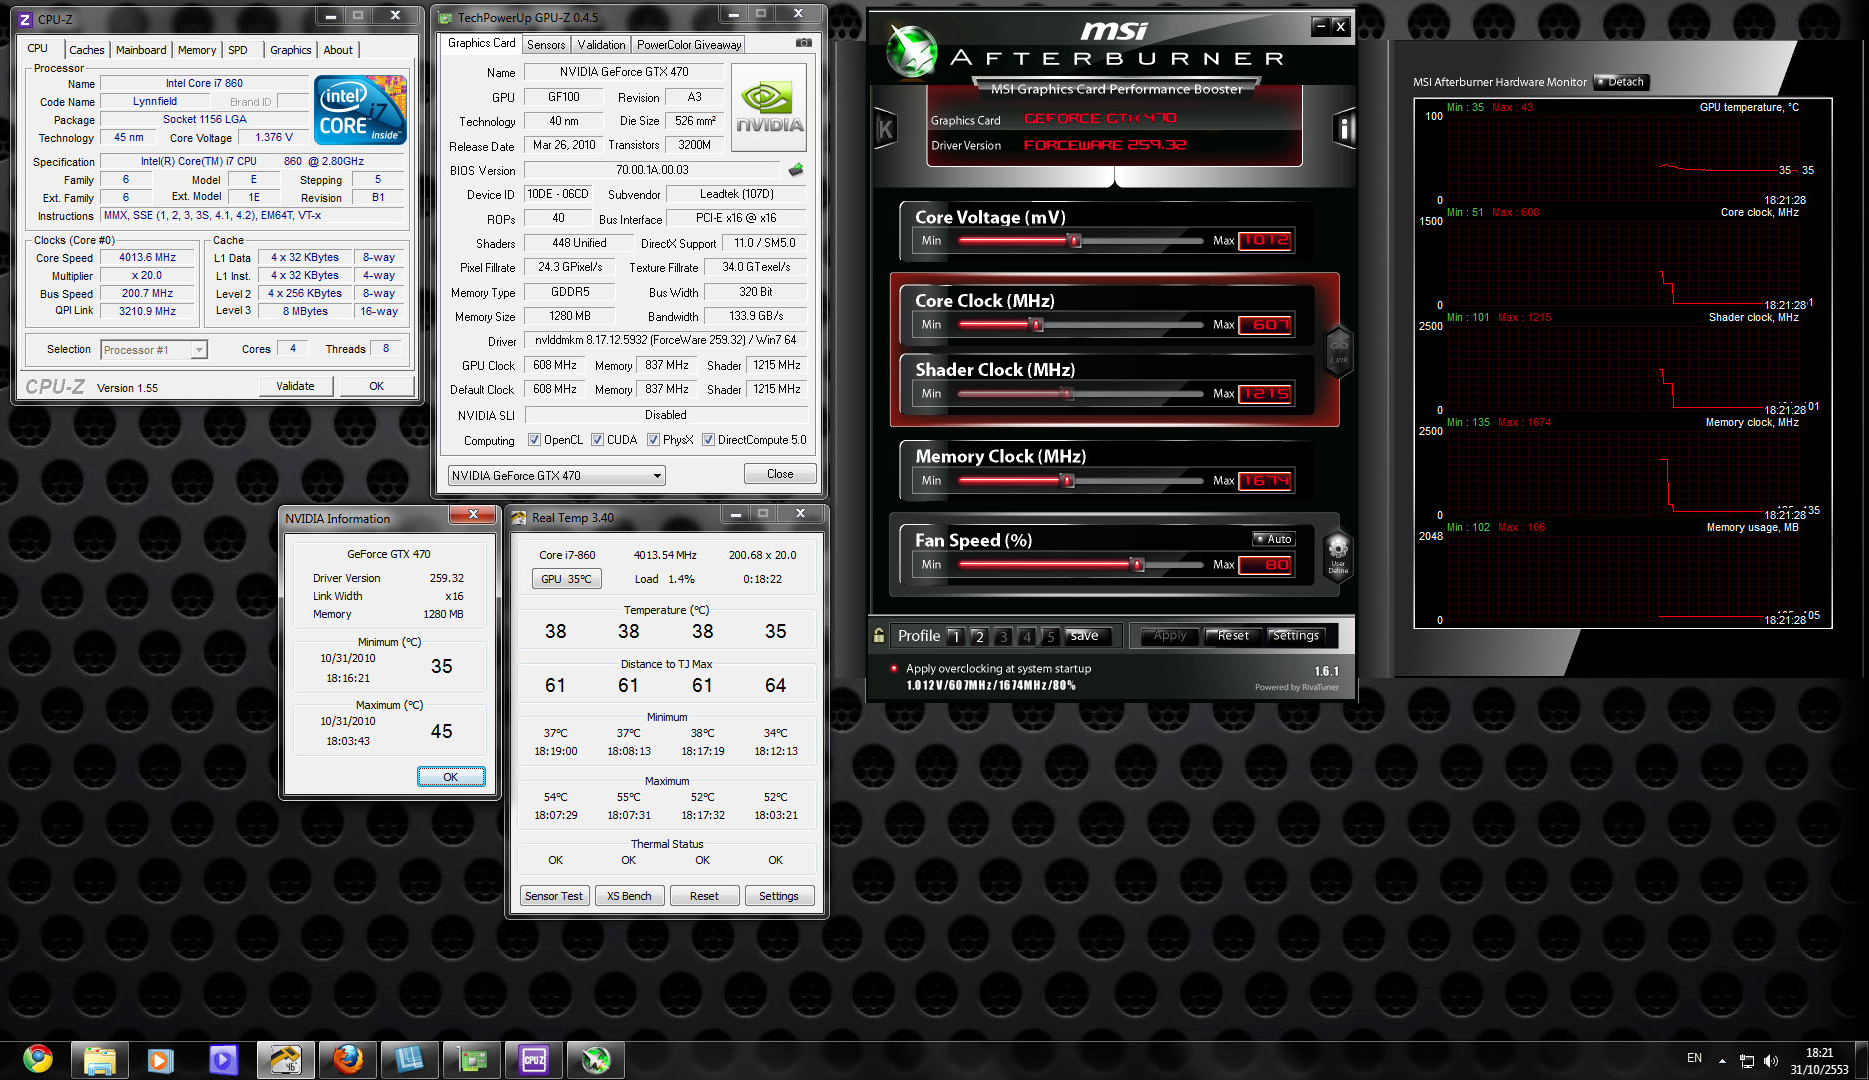Click the CPU-Z title bar icon
This screenshot has width=1869, height=1080.
pyautogui.click(x=25, y=19)
